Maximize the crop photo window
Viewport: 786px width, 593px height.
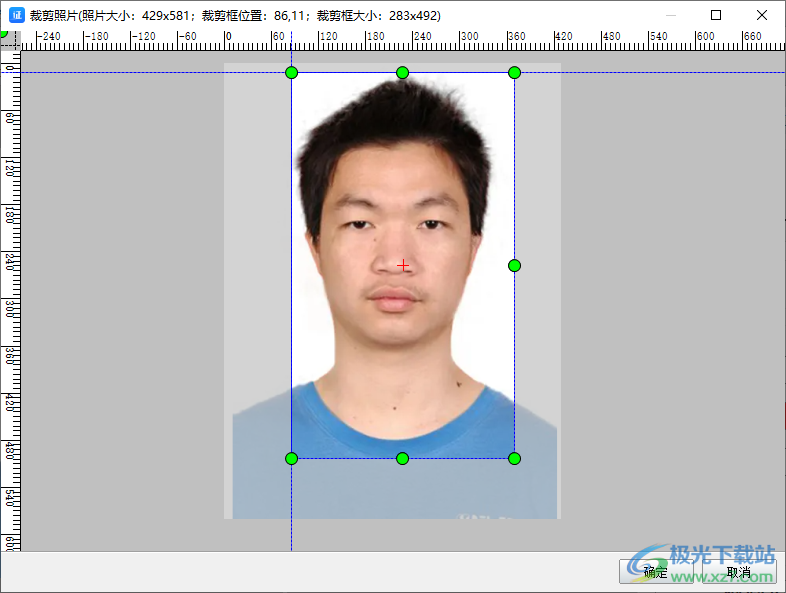click(716, 15)
